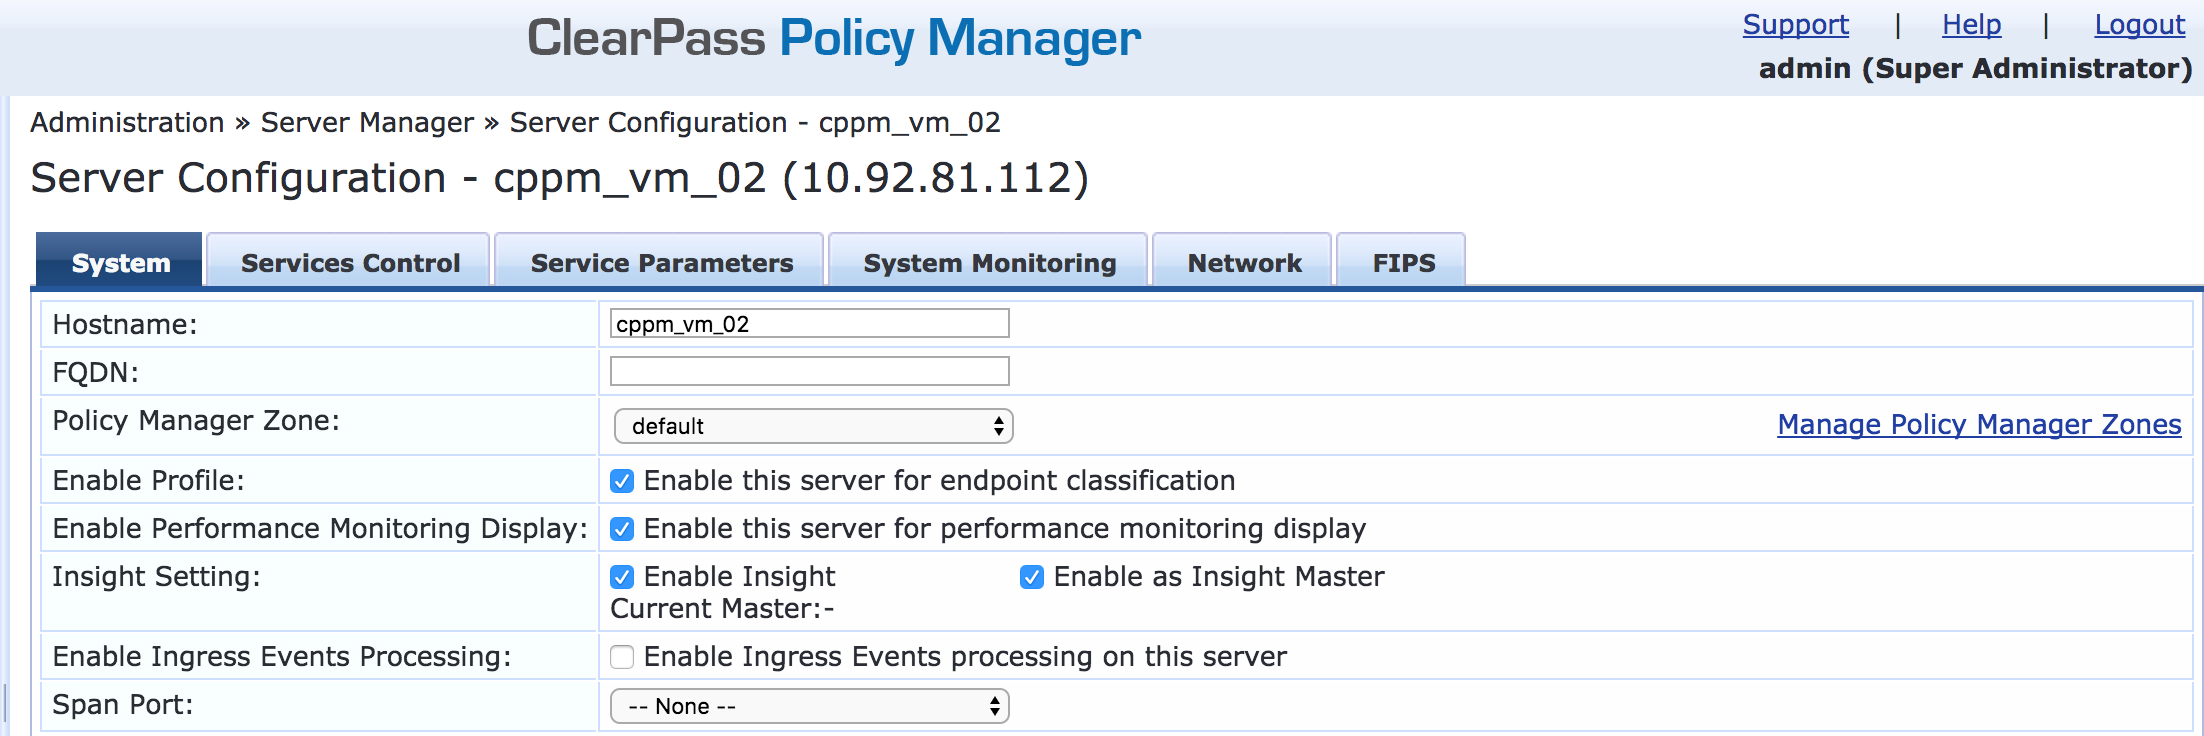Open Manage Policy Manager Zones link
This screenshot has width=2204, height=736.
tap(1979, 424)
